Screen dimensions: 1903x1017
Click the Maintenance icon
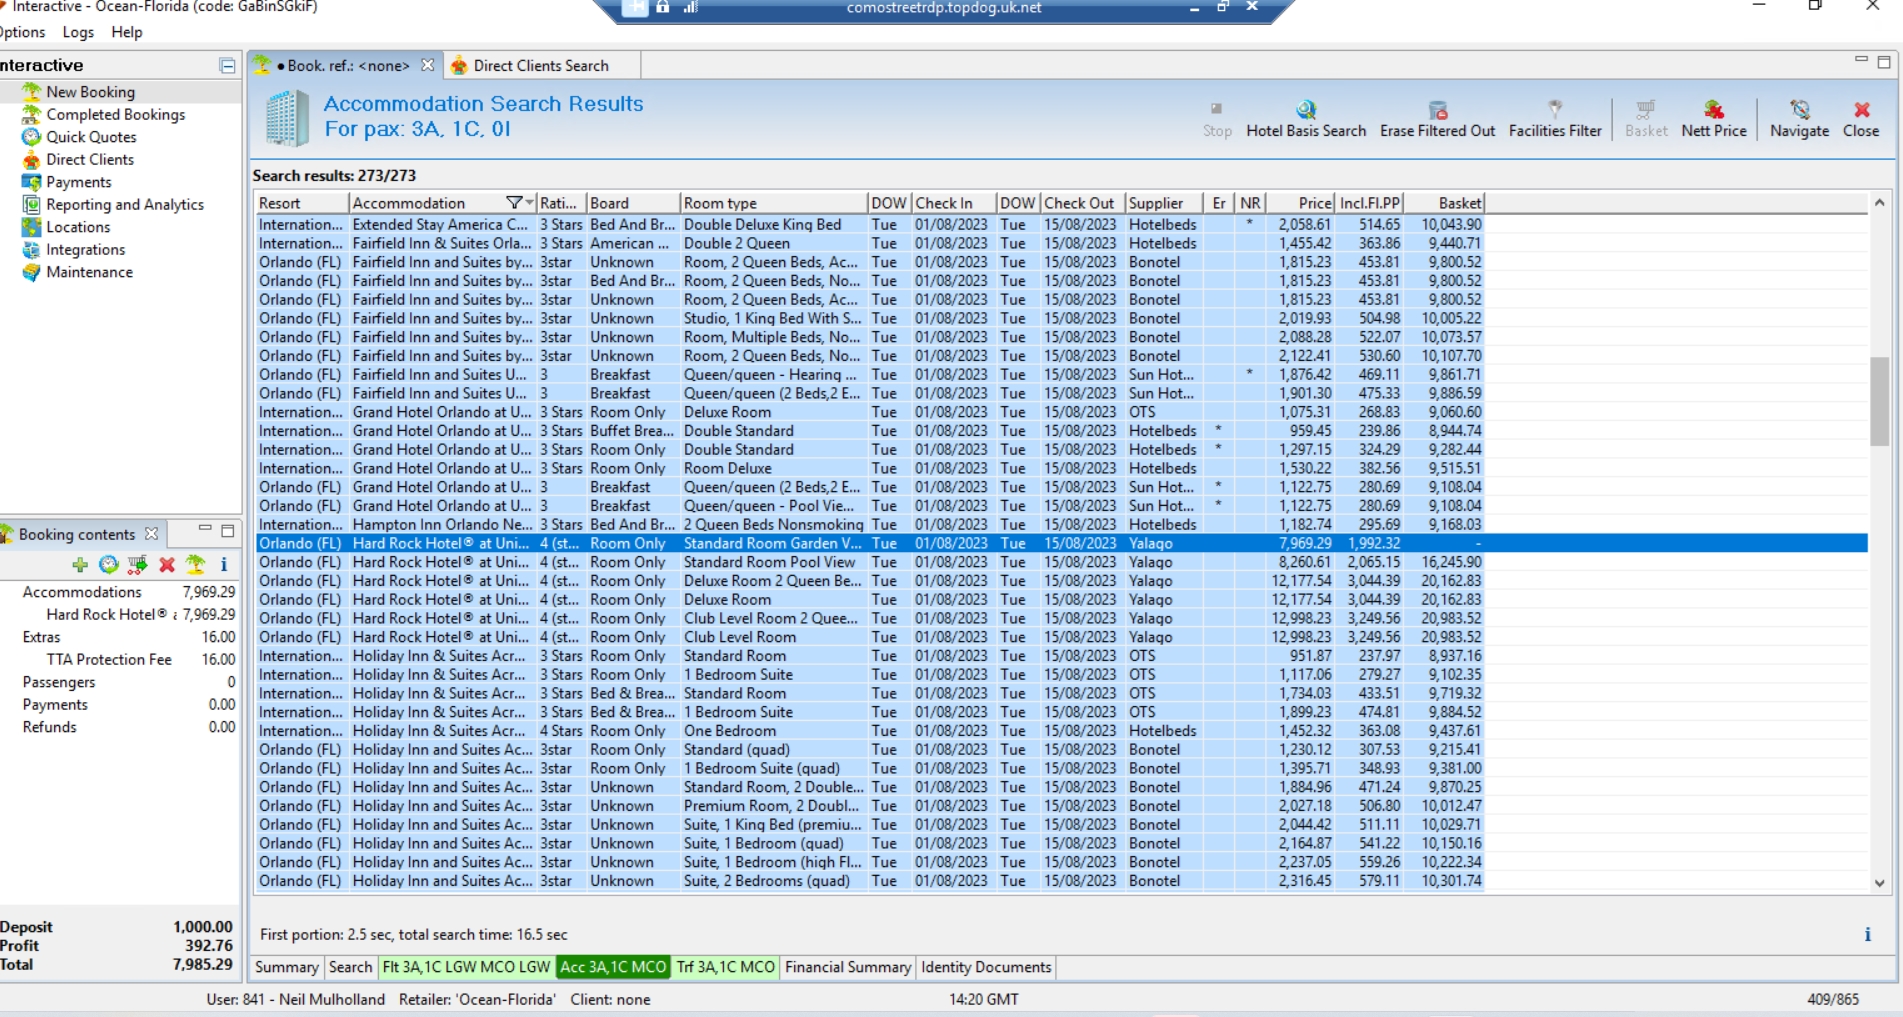click(x=31, y=272)
